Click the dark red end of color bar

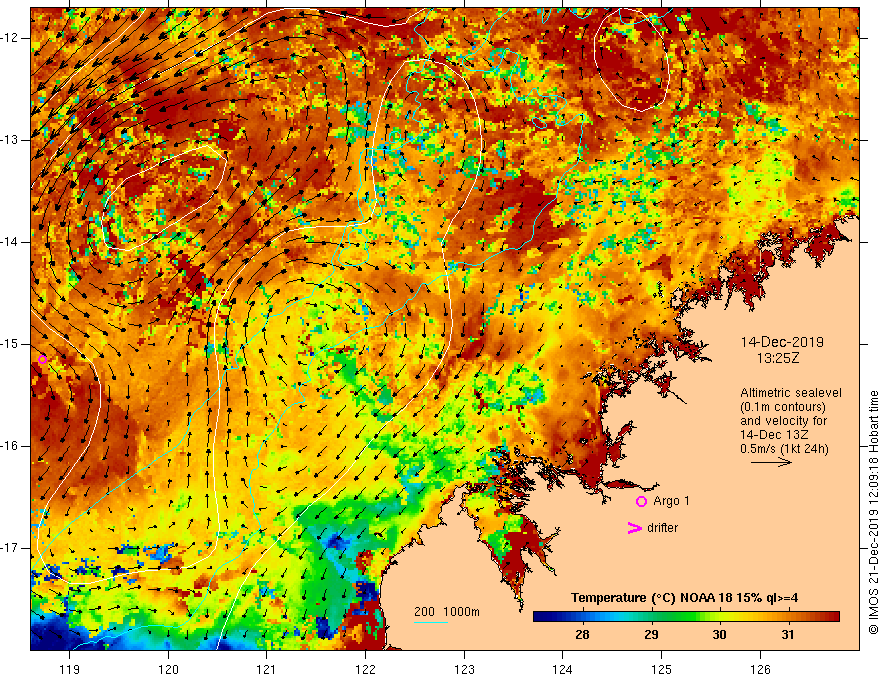831,617
